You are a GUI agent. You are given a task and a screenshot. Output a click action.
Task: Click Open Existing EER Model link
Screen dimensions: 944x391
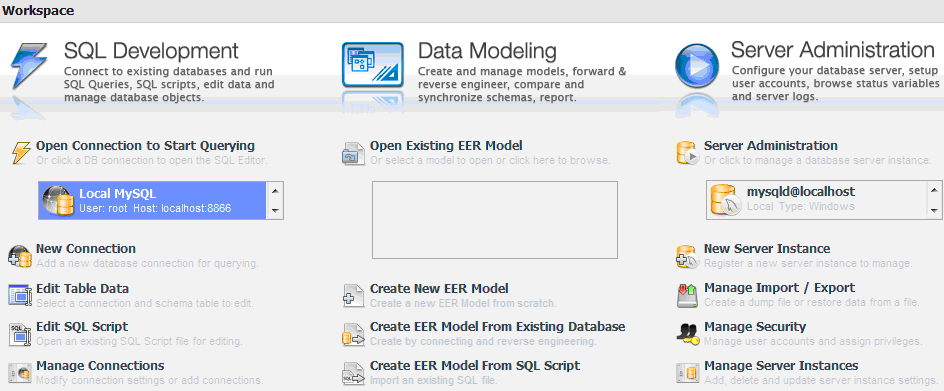446,146
